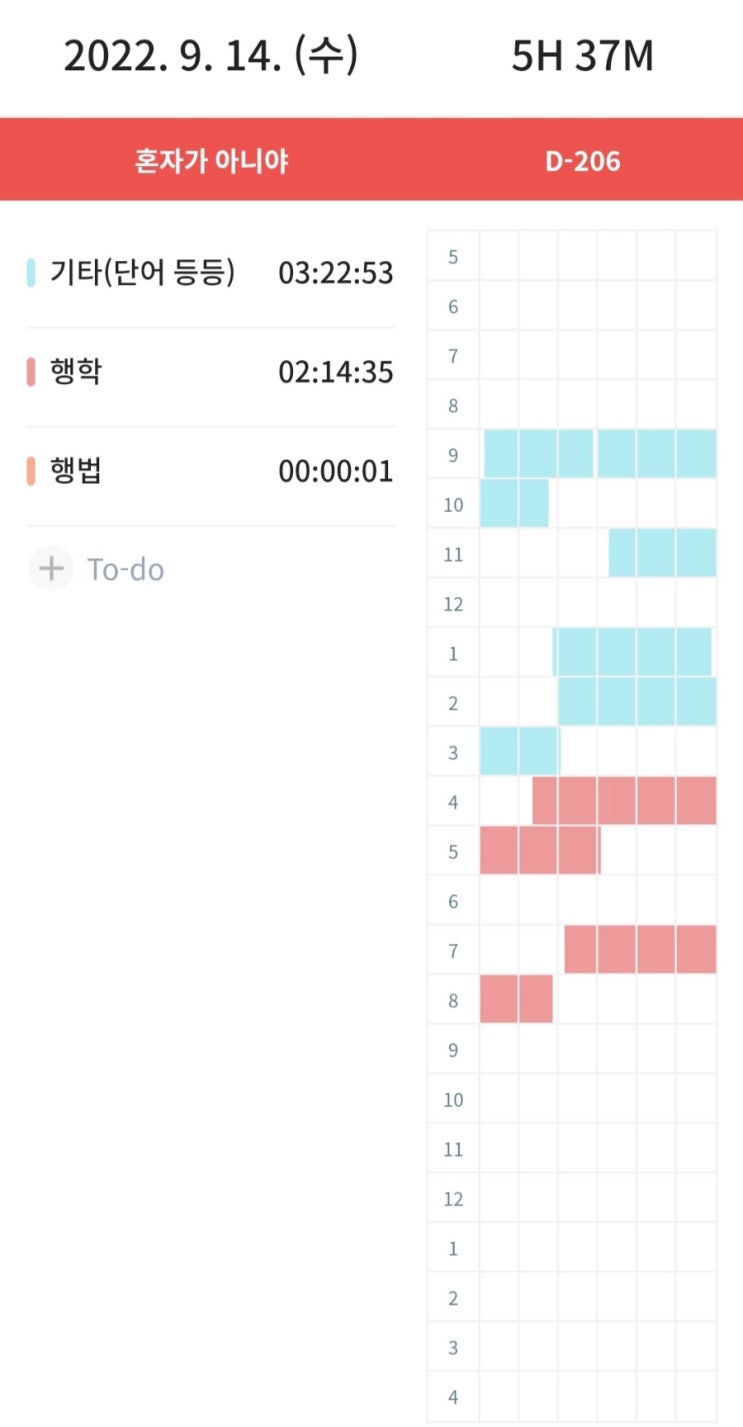The width and height of the screenshot is (743, 1427).
Task: Tap the total study time 5H 37M
Action: (x=582, y=57)
